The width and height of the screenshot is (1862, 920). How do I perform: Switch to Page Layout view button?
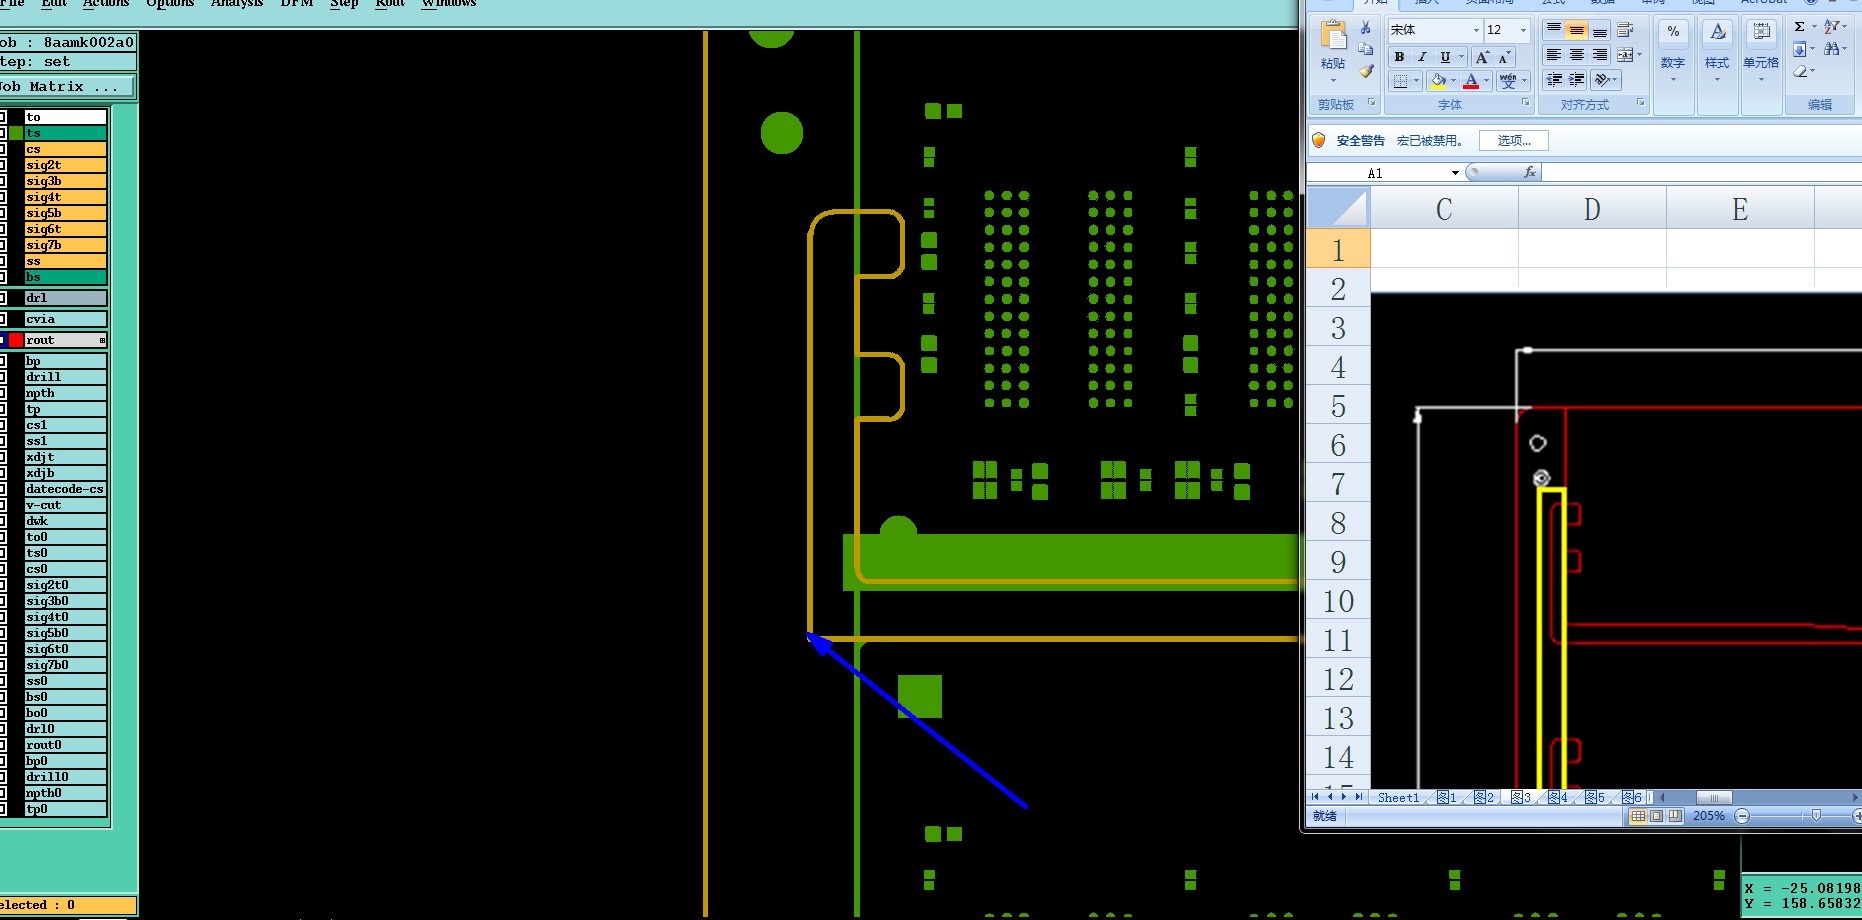click(1656, 816)
